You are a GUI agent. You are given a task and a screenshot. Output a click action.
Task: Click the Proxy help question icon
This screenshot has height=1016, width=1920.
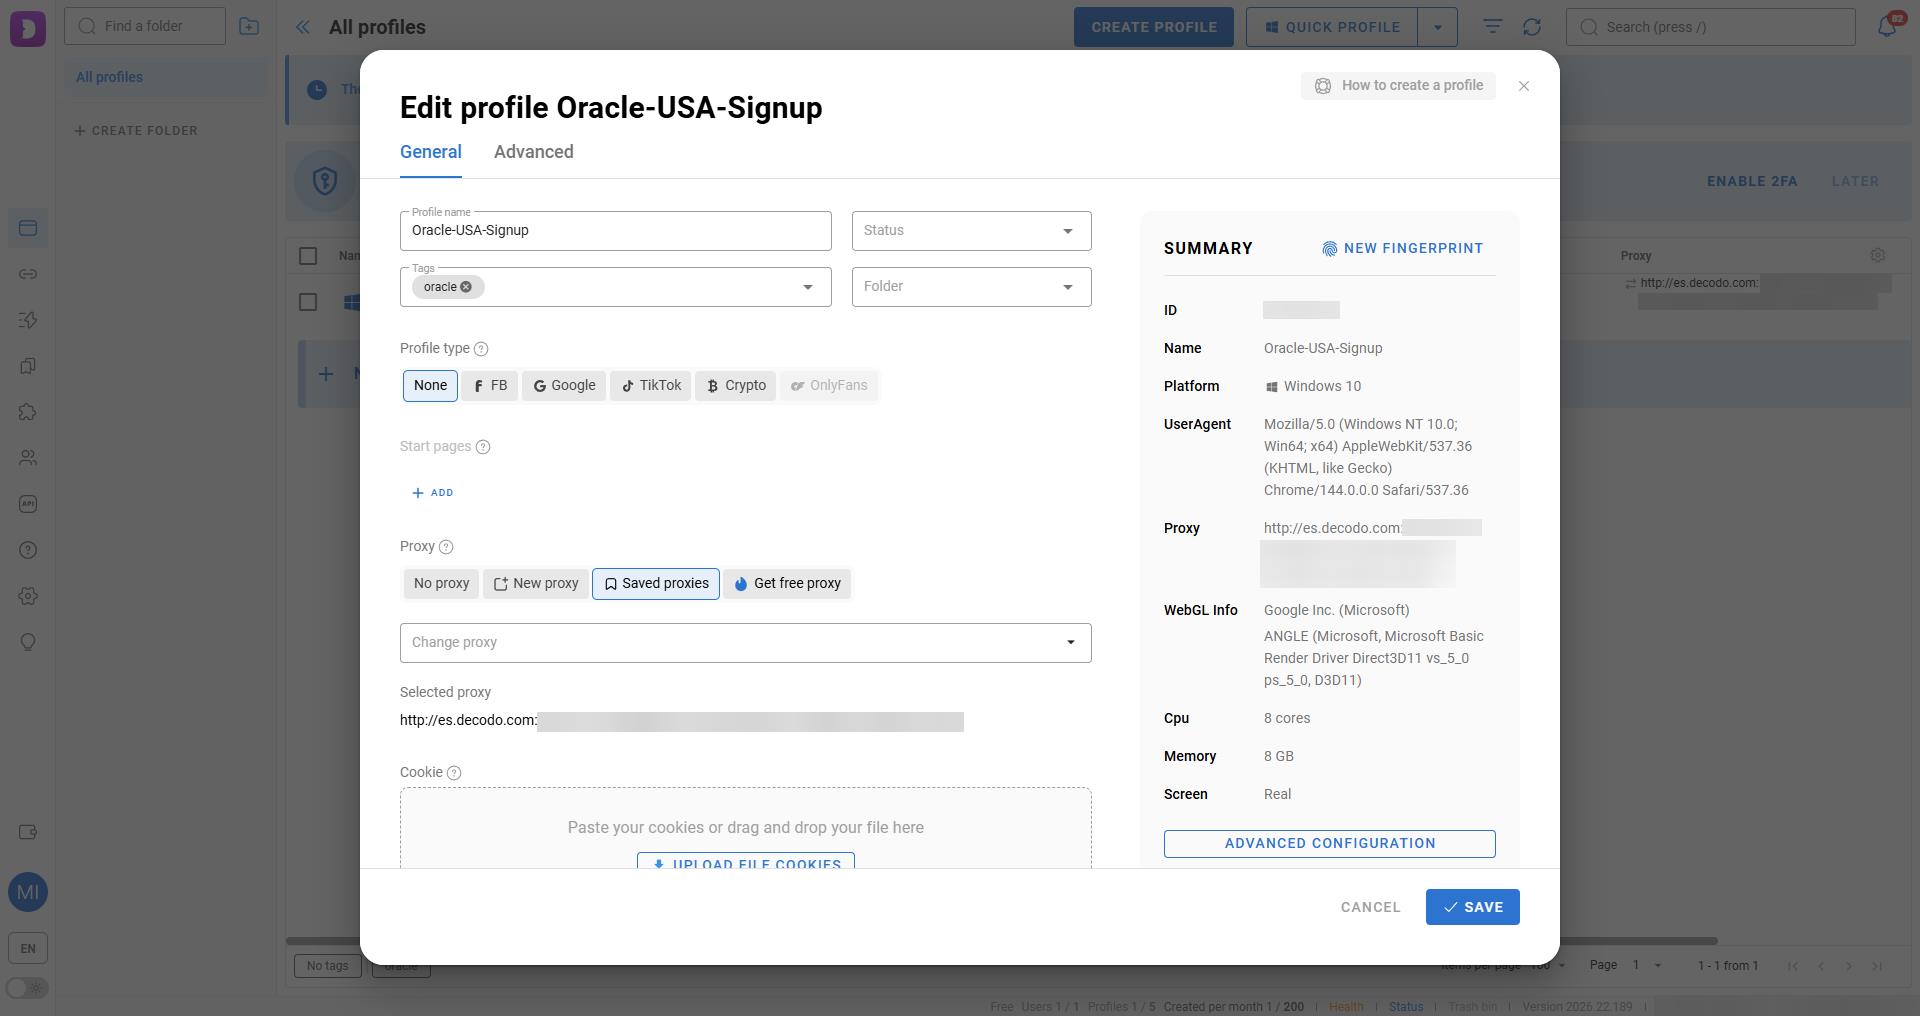[446, 547]
